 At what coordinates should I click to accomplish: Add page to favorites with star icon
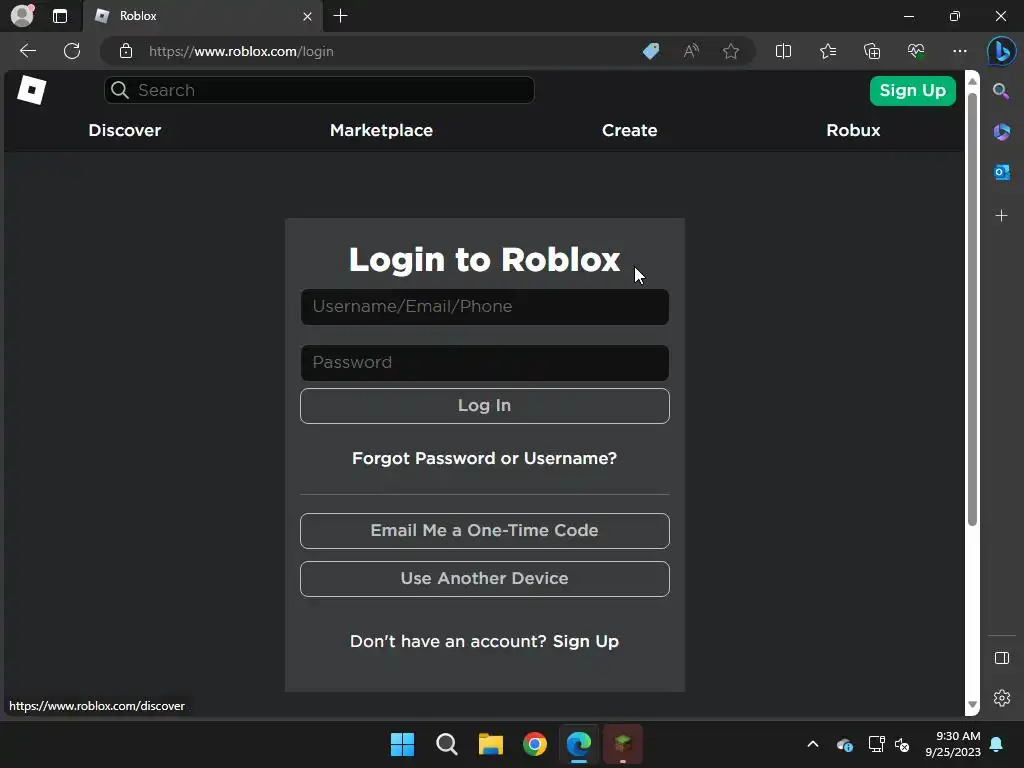pyautogui.click(x=731, y=51)
